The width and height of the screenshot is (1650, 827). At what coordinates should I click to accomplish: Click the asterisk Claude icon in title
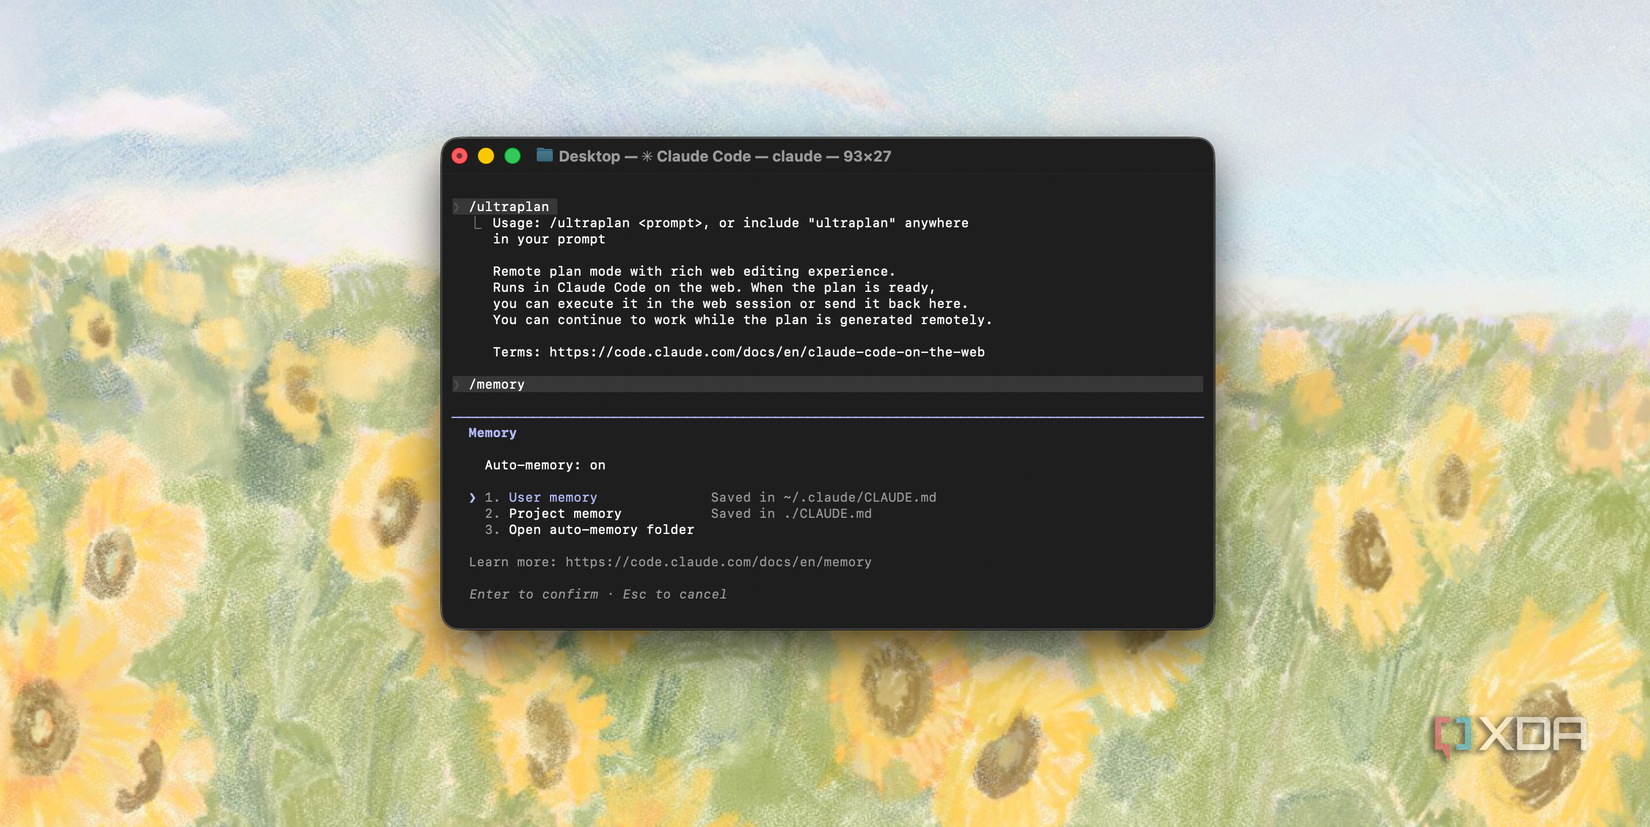(x=647, y=156)
